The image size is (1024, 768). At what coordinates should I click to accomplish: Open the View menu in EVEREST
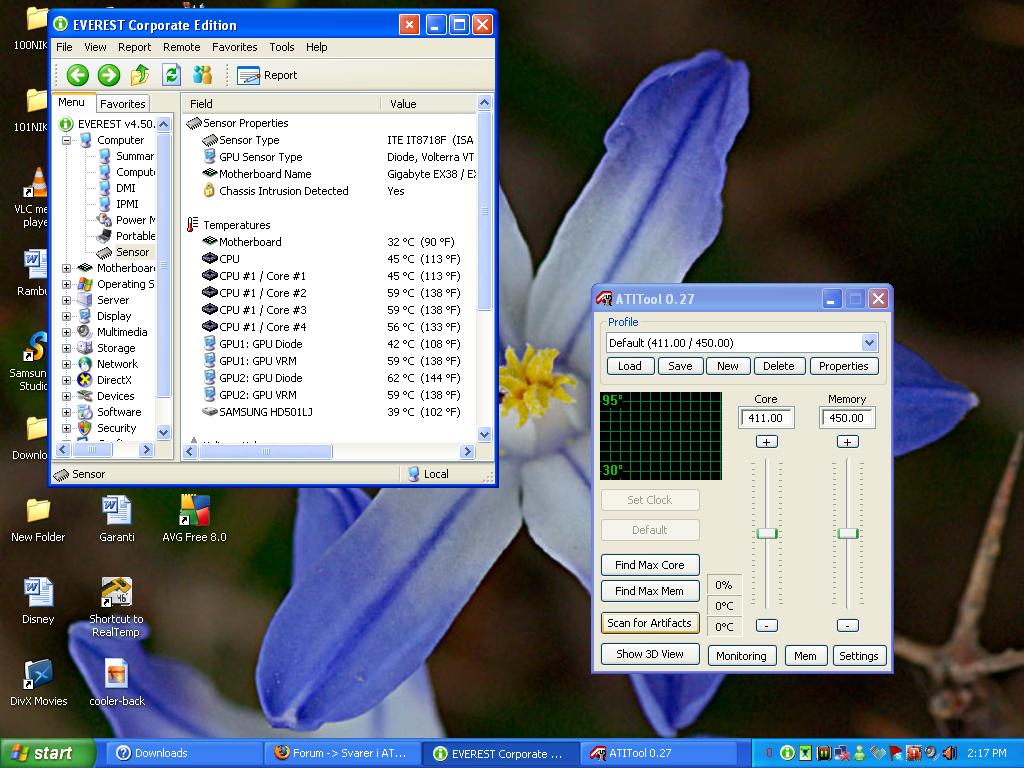[95, 47]
